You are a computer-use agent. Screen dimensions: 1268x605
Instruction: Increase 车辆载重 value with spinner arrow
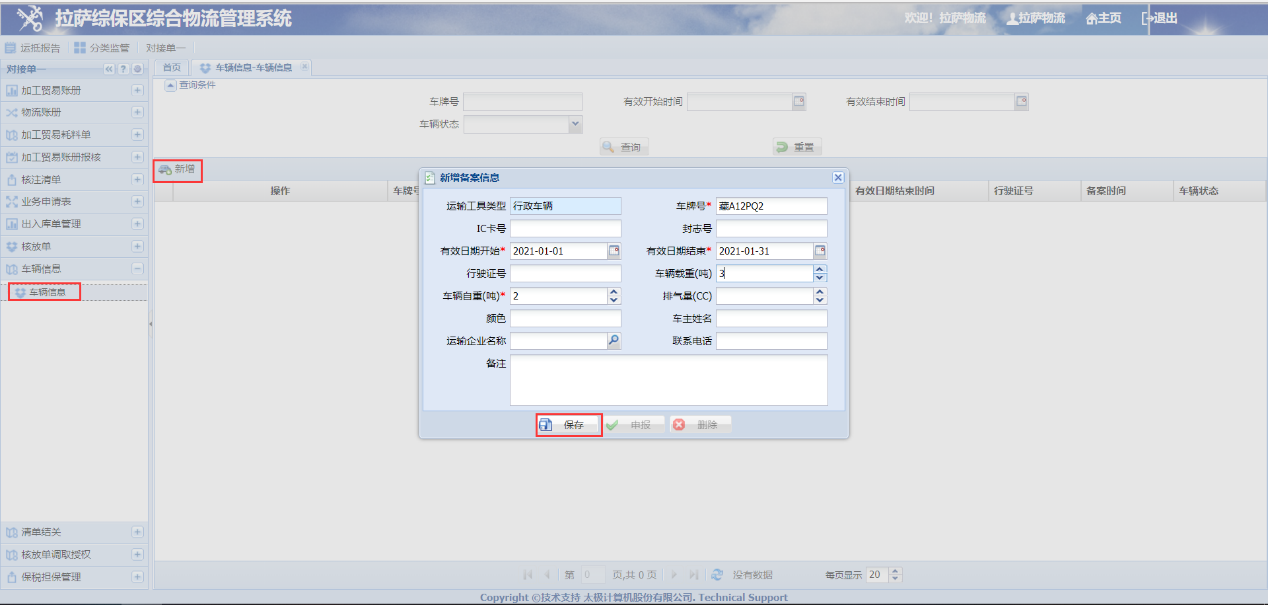pos(820,269)
